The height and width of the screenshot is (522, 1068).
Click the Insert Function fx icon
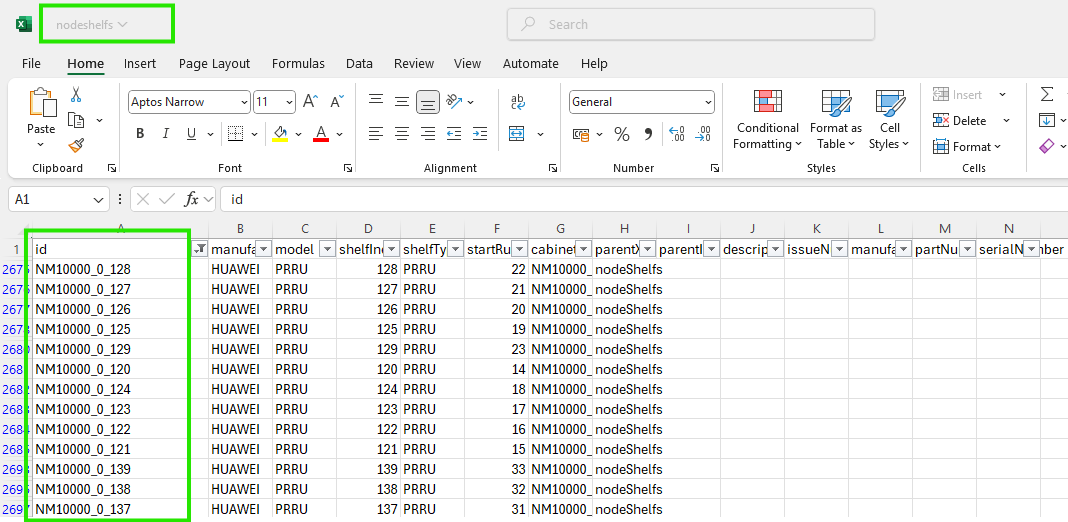(x=192, y=199)
